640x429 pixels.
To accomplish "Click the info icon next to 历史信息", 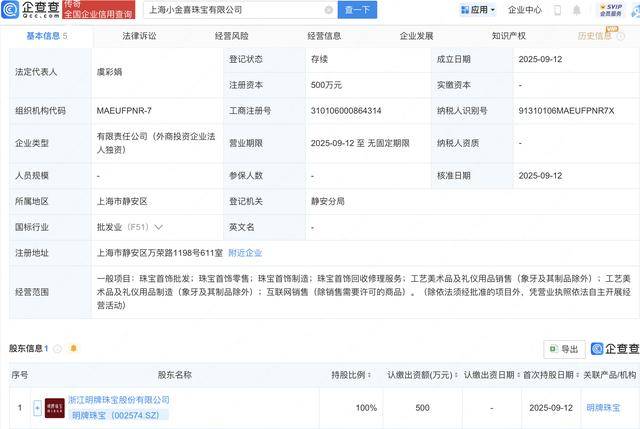I will (620, 36).
